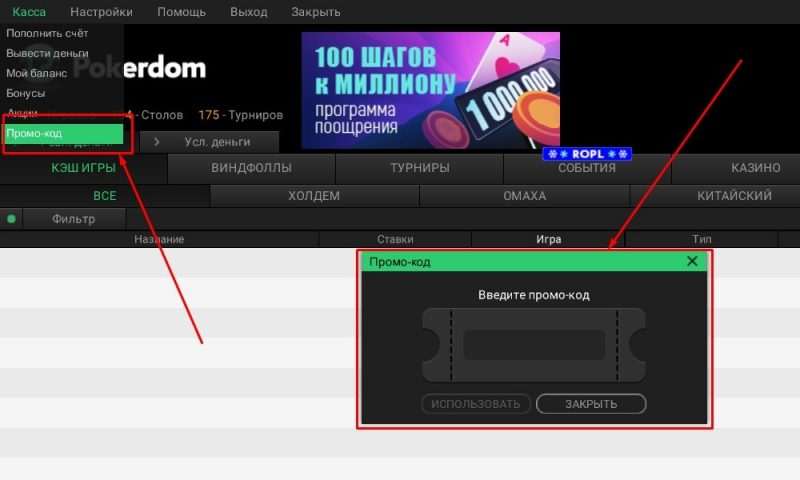Select Промо-код in the Касса menu
This screenshot has width=800, height=480.
[x=64, y=133]
